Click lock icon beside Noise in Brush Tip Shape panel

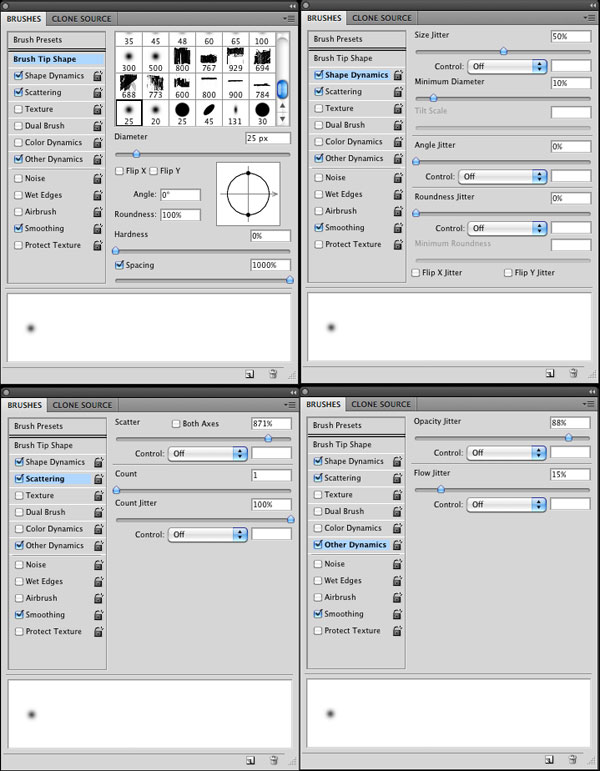pos(98,178)
